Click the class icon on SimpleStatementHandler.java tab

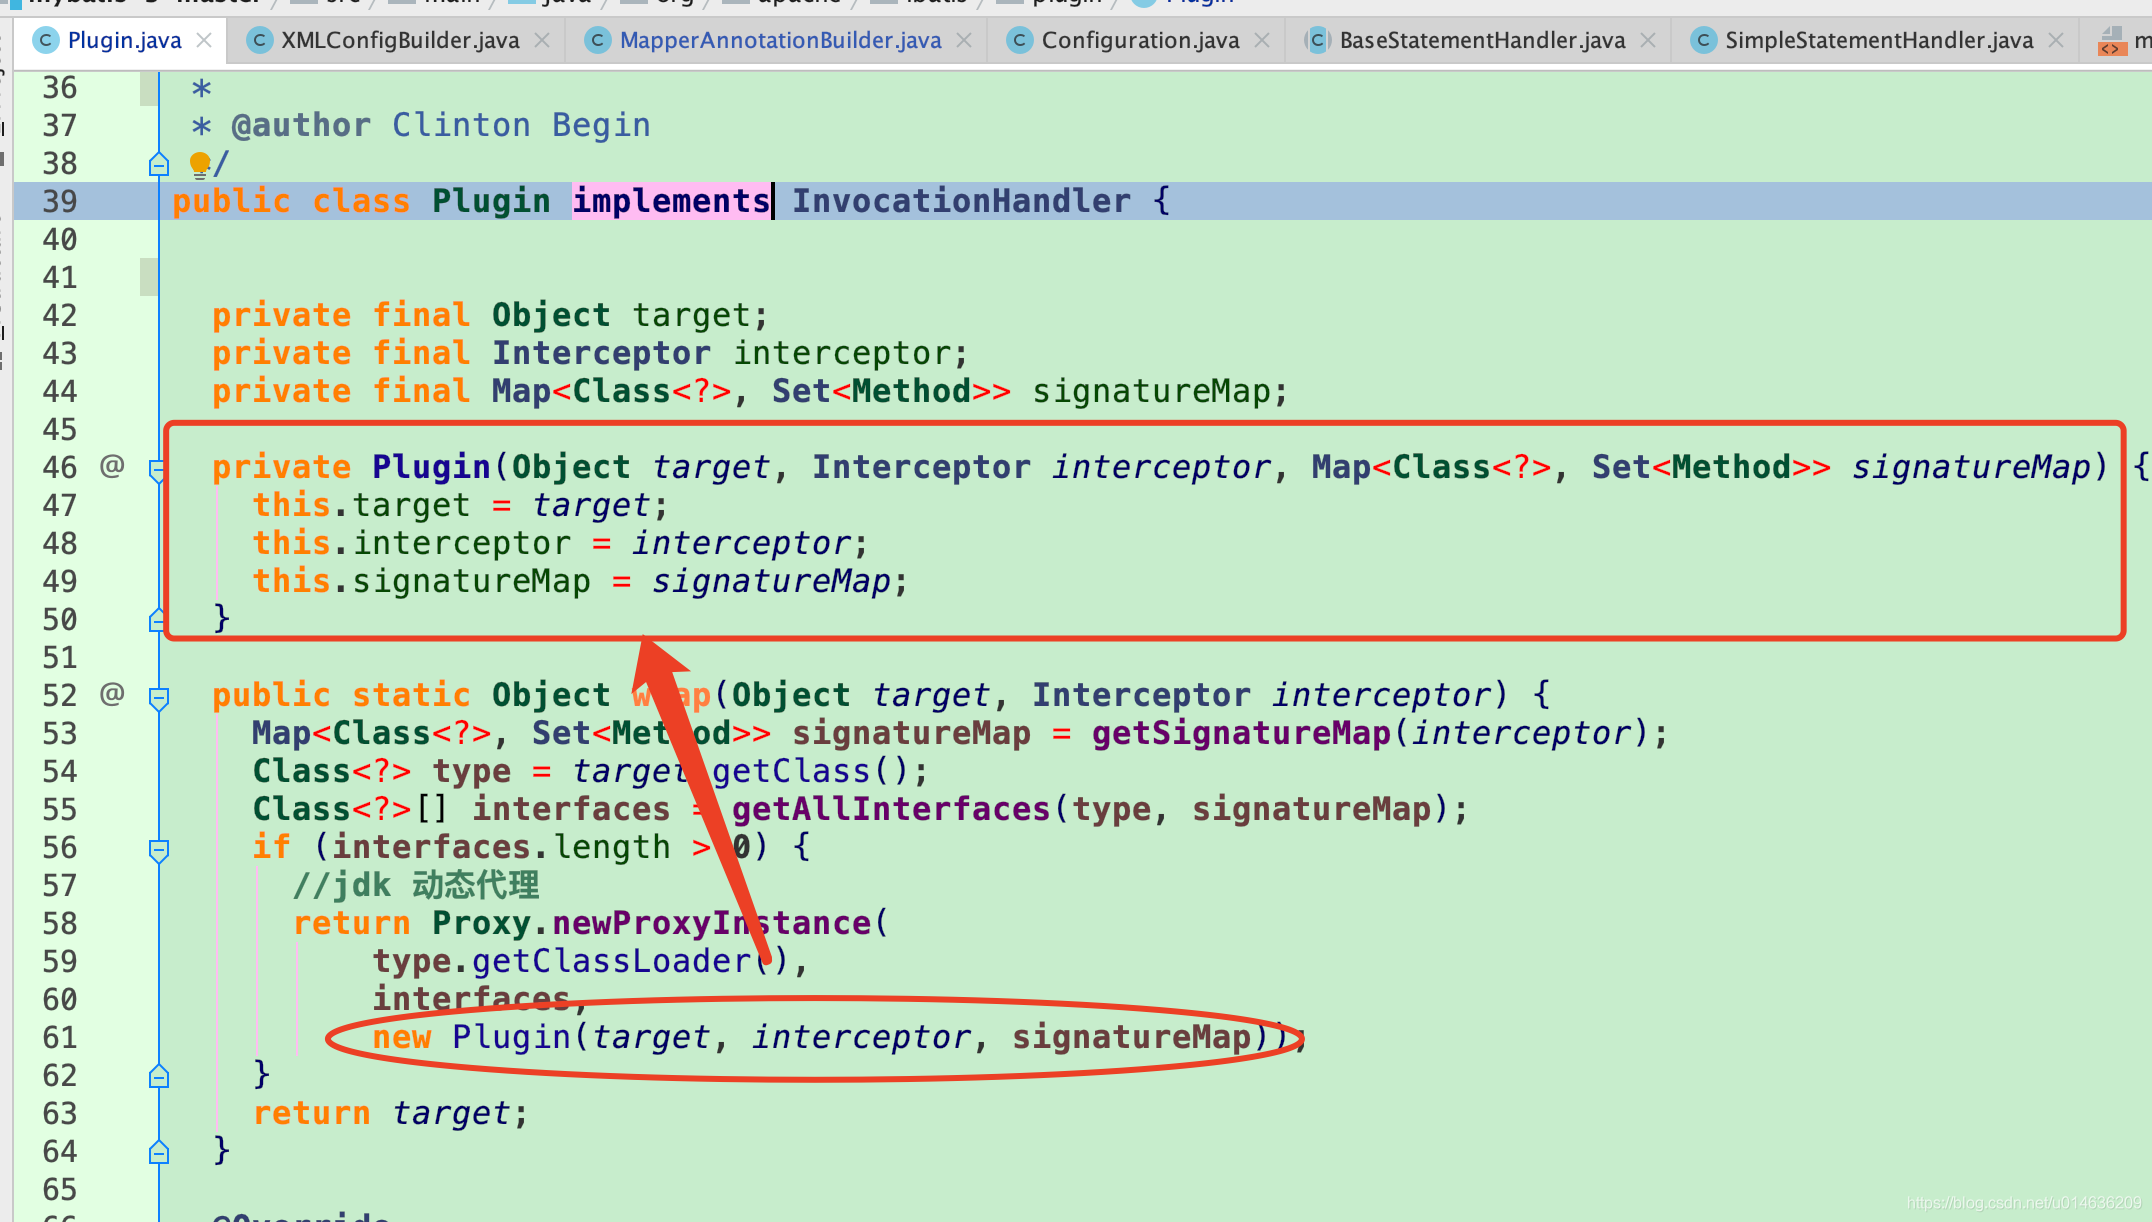(x=1703, y=40)
